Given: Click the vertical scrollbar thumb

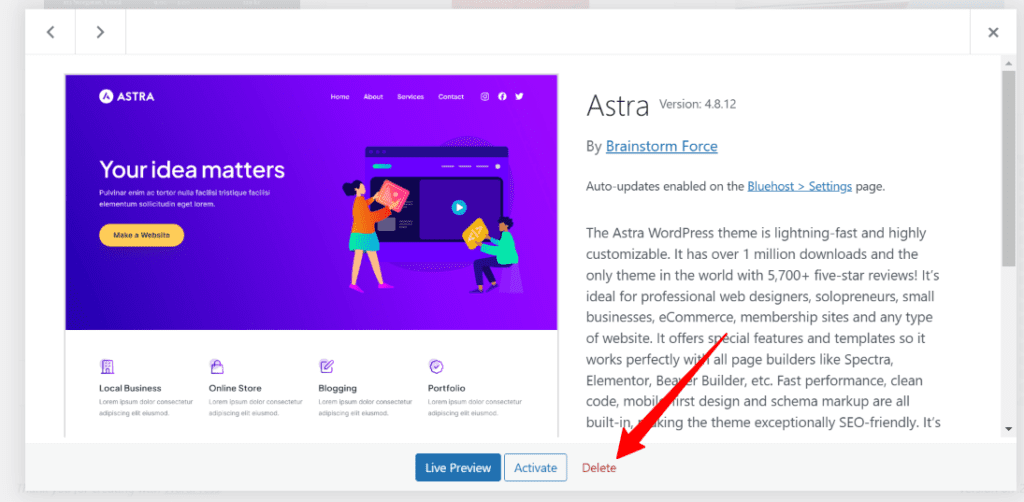Looking at the screenshot, I should [1010, 168].
